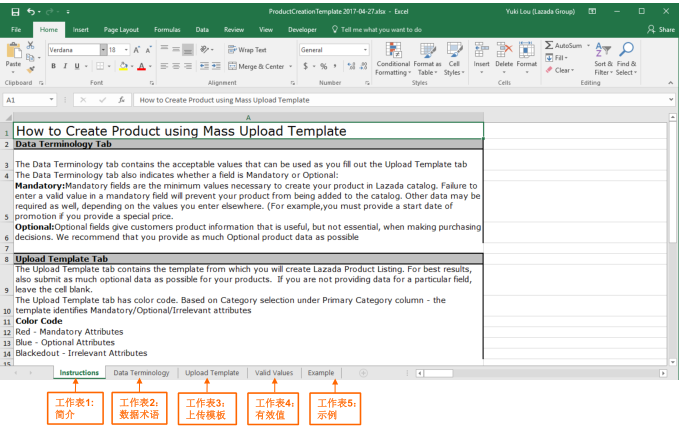Click Insert Function fx button

(x=121, y=100)
